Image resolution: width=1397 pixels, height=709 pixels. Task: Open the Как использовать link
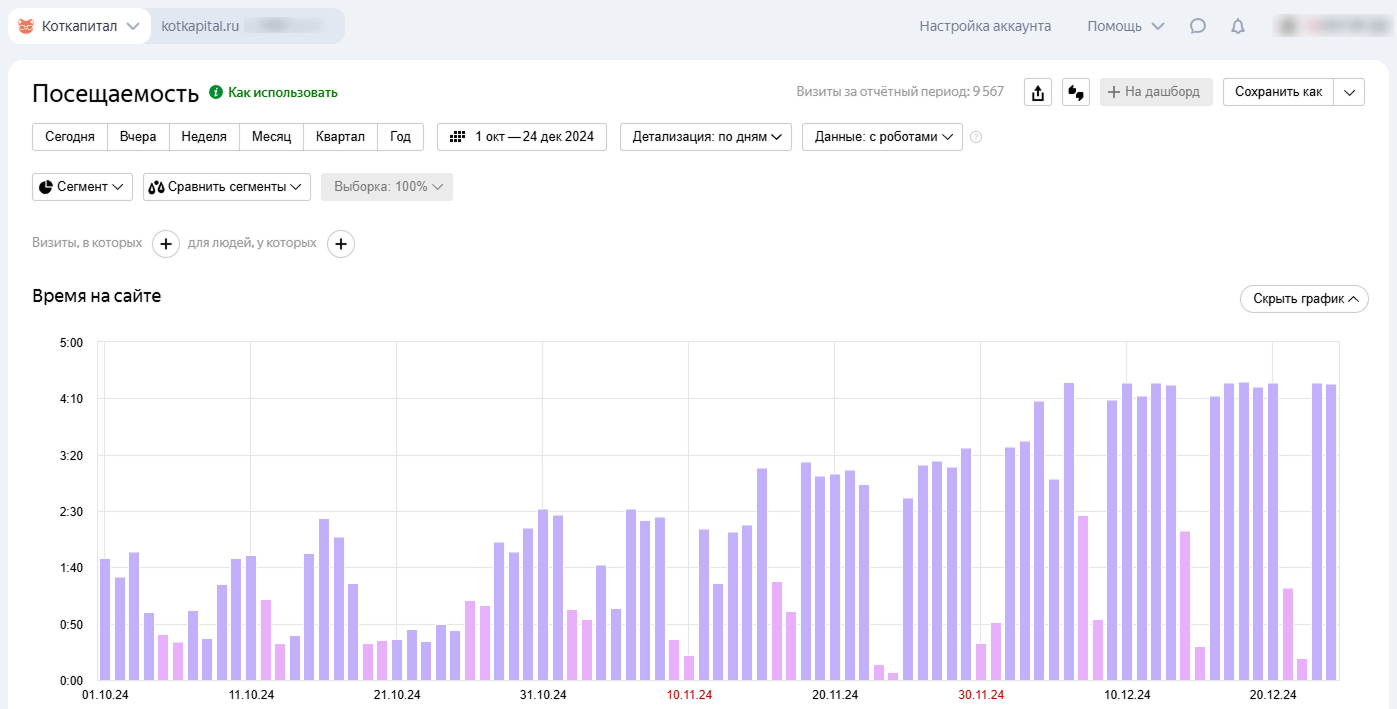(282, 92)
